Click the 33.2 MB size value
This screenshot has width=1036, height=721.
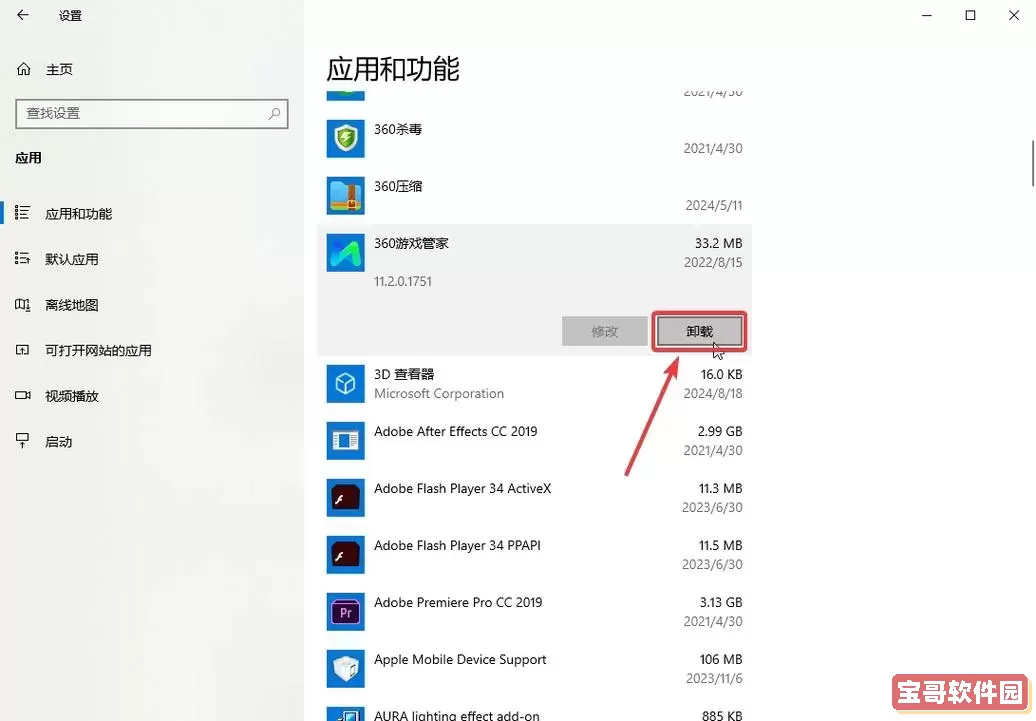coord(718,243)
